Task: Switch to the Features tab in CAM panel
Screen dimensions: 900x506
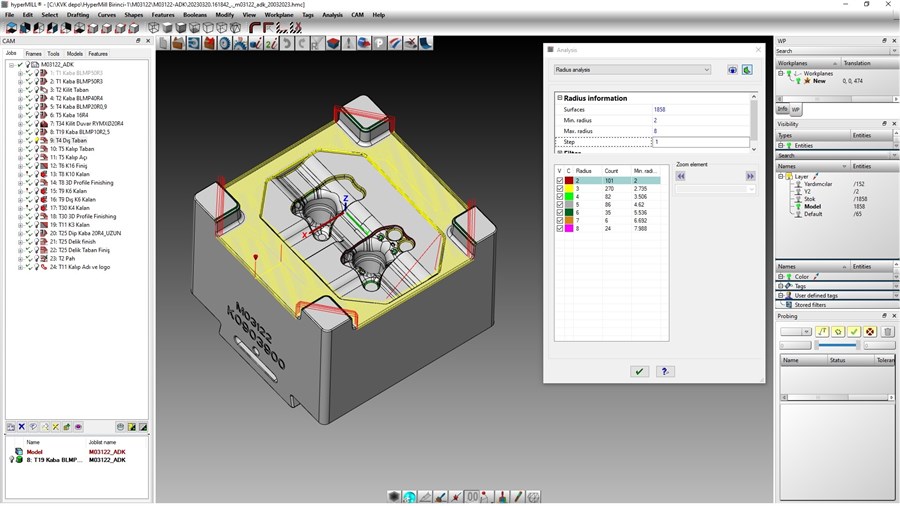Action: [98, 53]
